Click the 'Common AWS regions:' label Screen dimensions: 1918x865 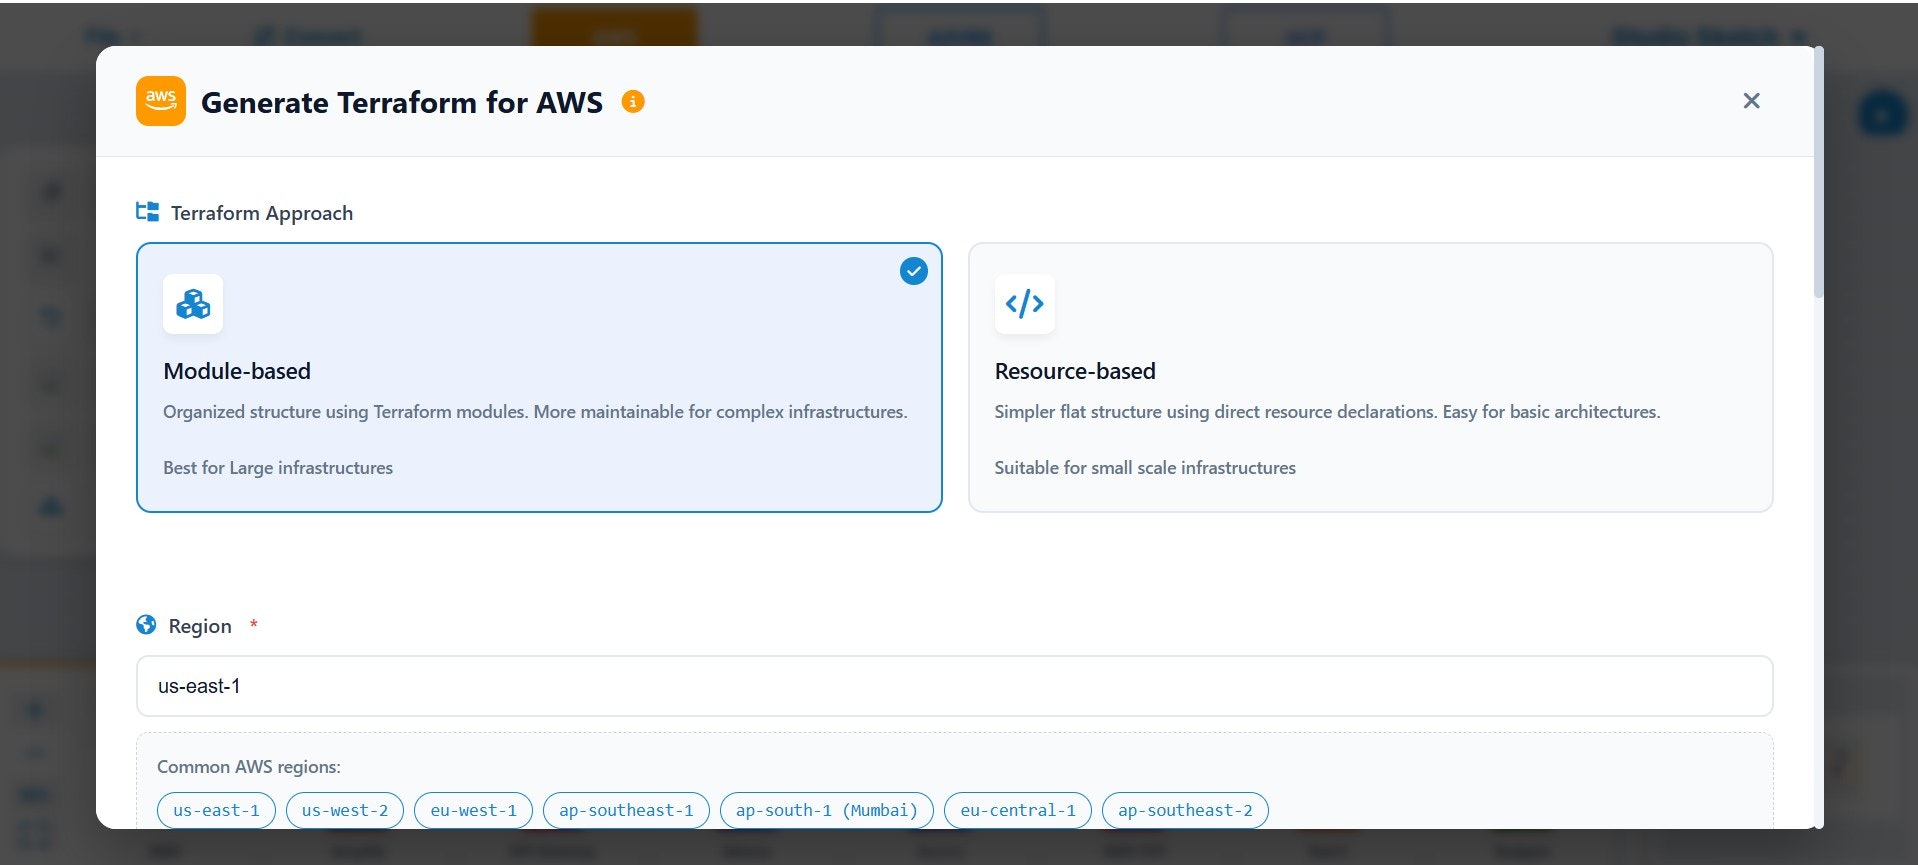(249, 767)
